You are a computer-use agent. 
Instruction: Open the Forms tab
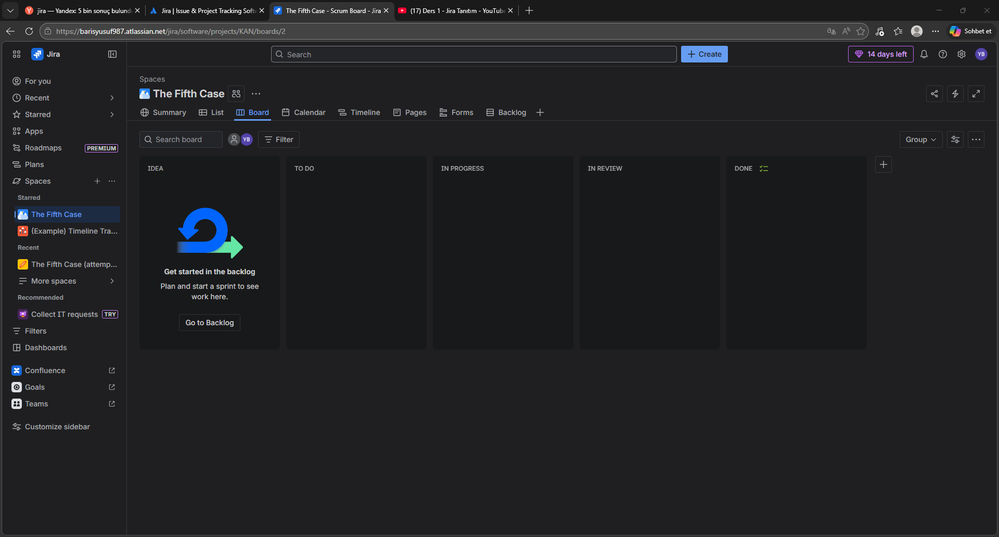[456, 113]
